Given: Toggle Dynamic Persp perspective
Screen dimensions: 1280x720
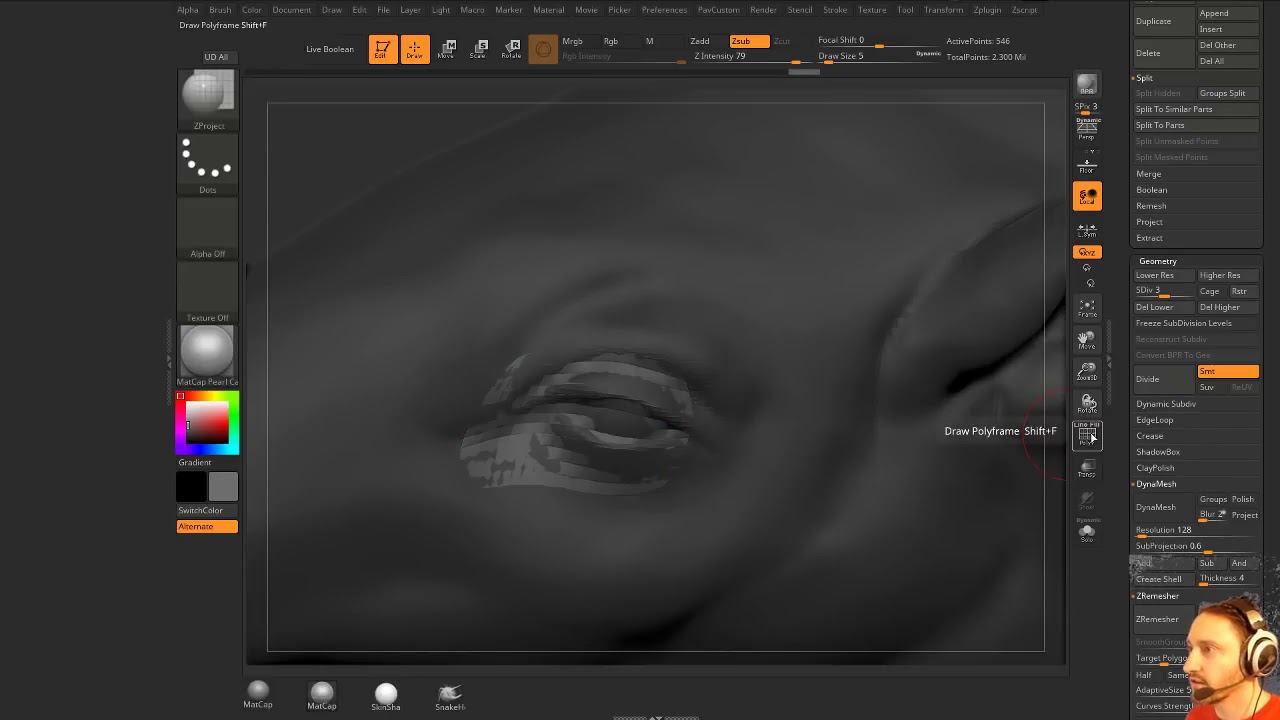Looking at the screenshot, I should 1087,128.
